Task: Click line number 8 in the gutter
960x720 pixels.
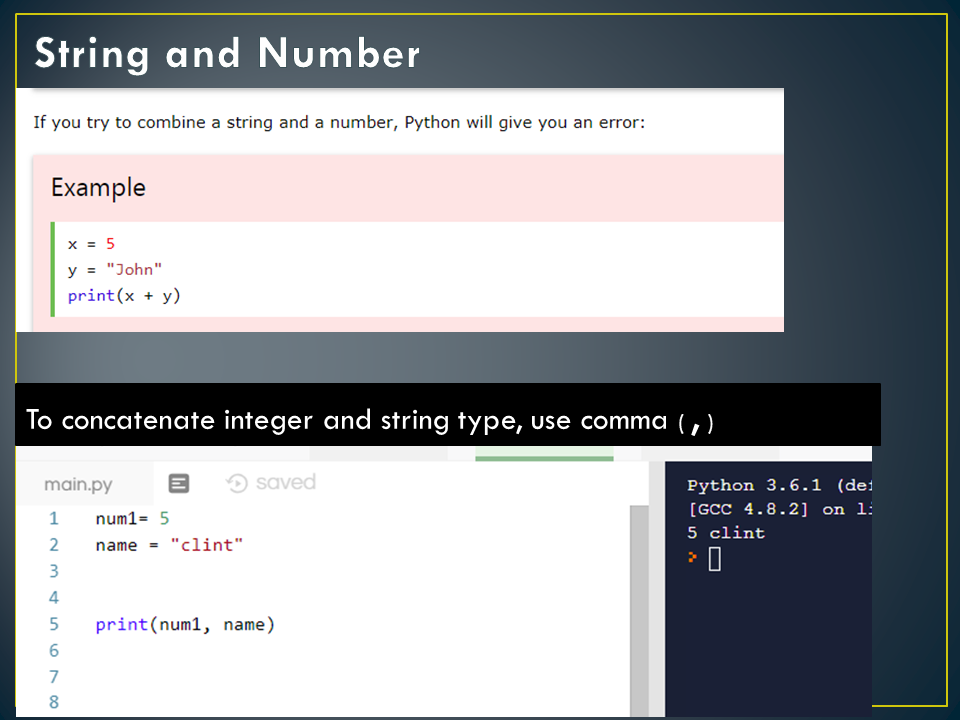Action: [53, 703]
